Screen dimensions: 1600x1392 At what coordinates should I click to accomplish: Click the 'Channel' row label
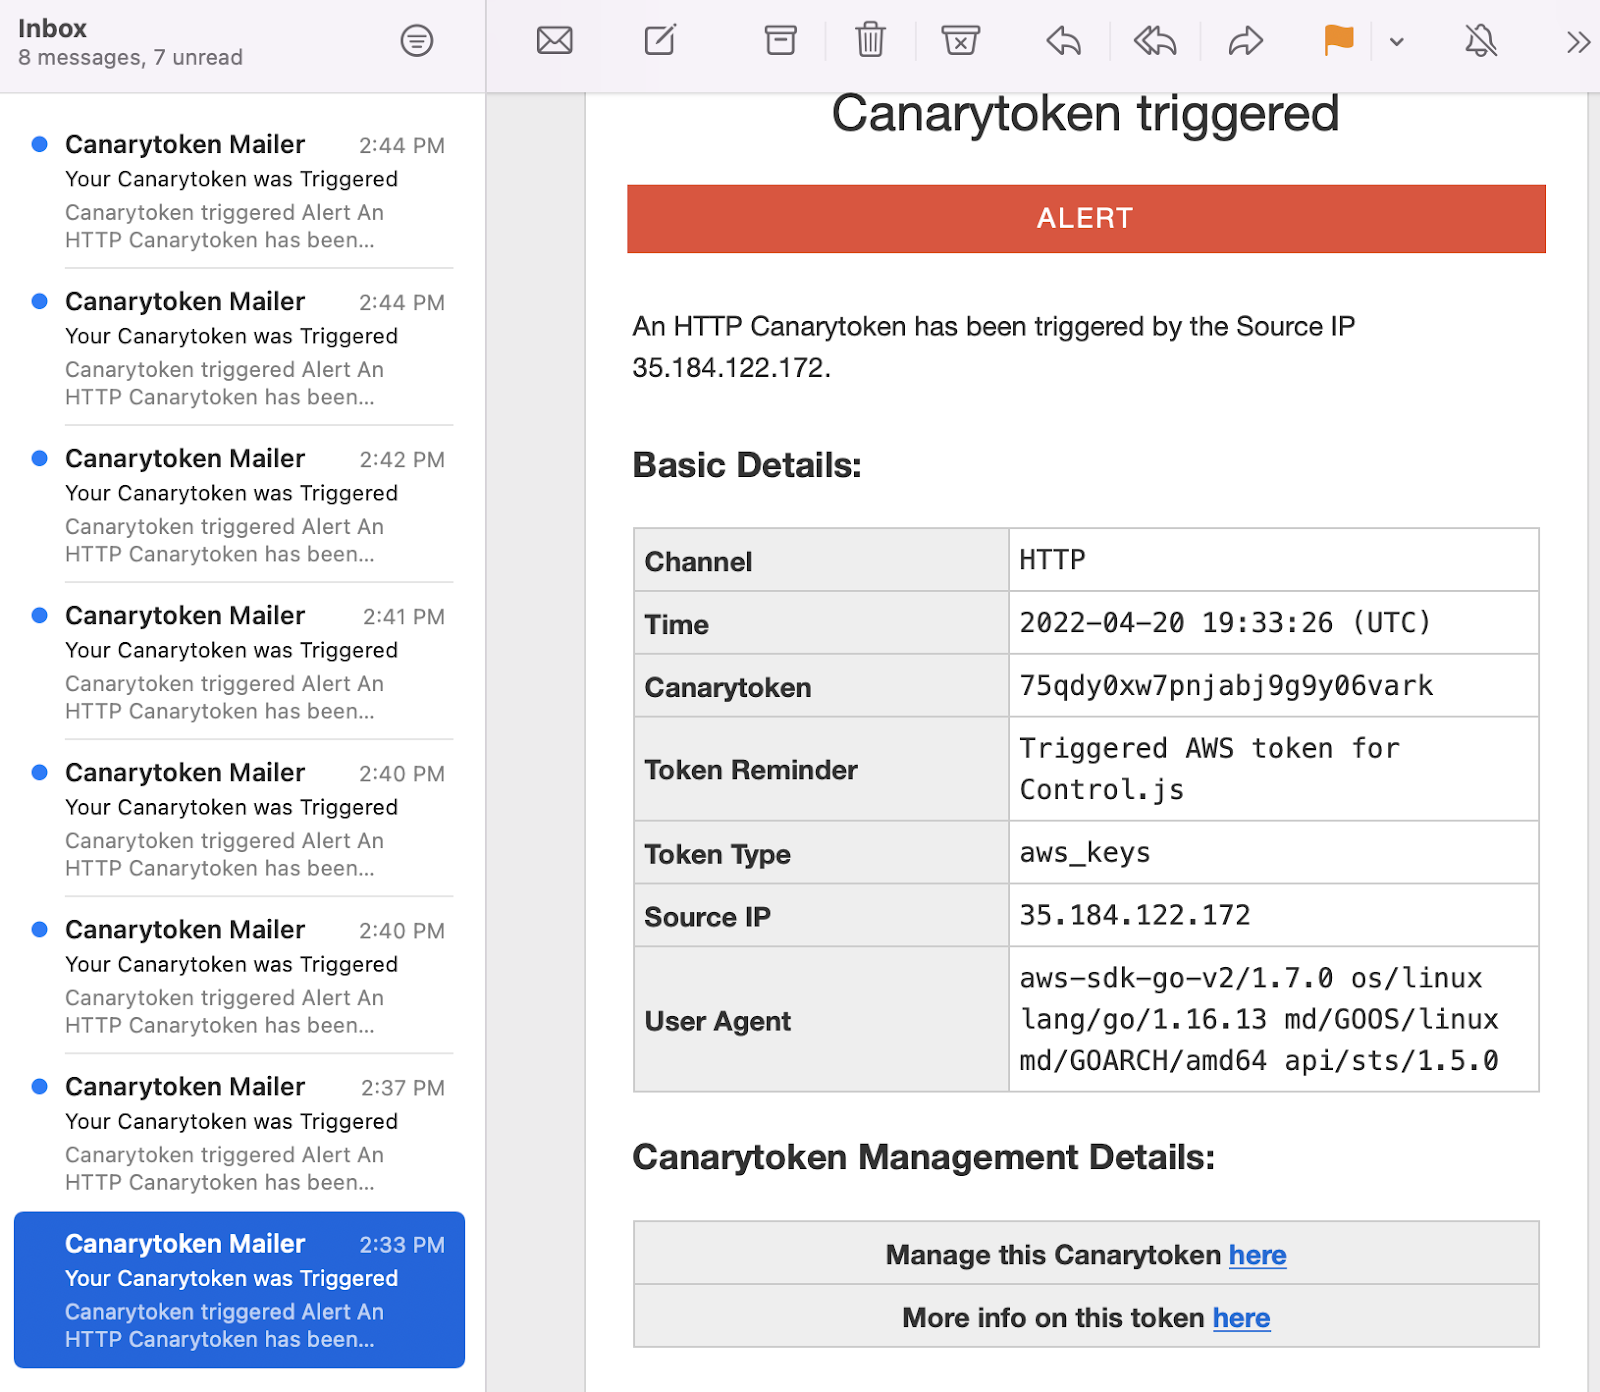tap(698, 562)
